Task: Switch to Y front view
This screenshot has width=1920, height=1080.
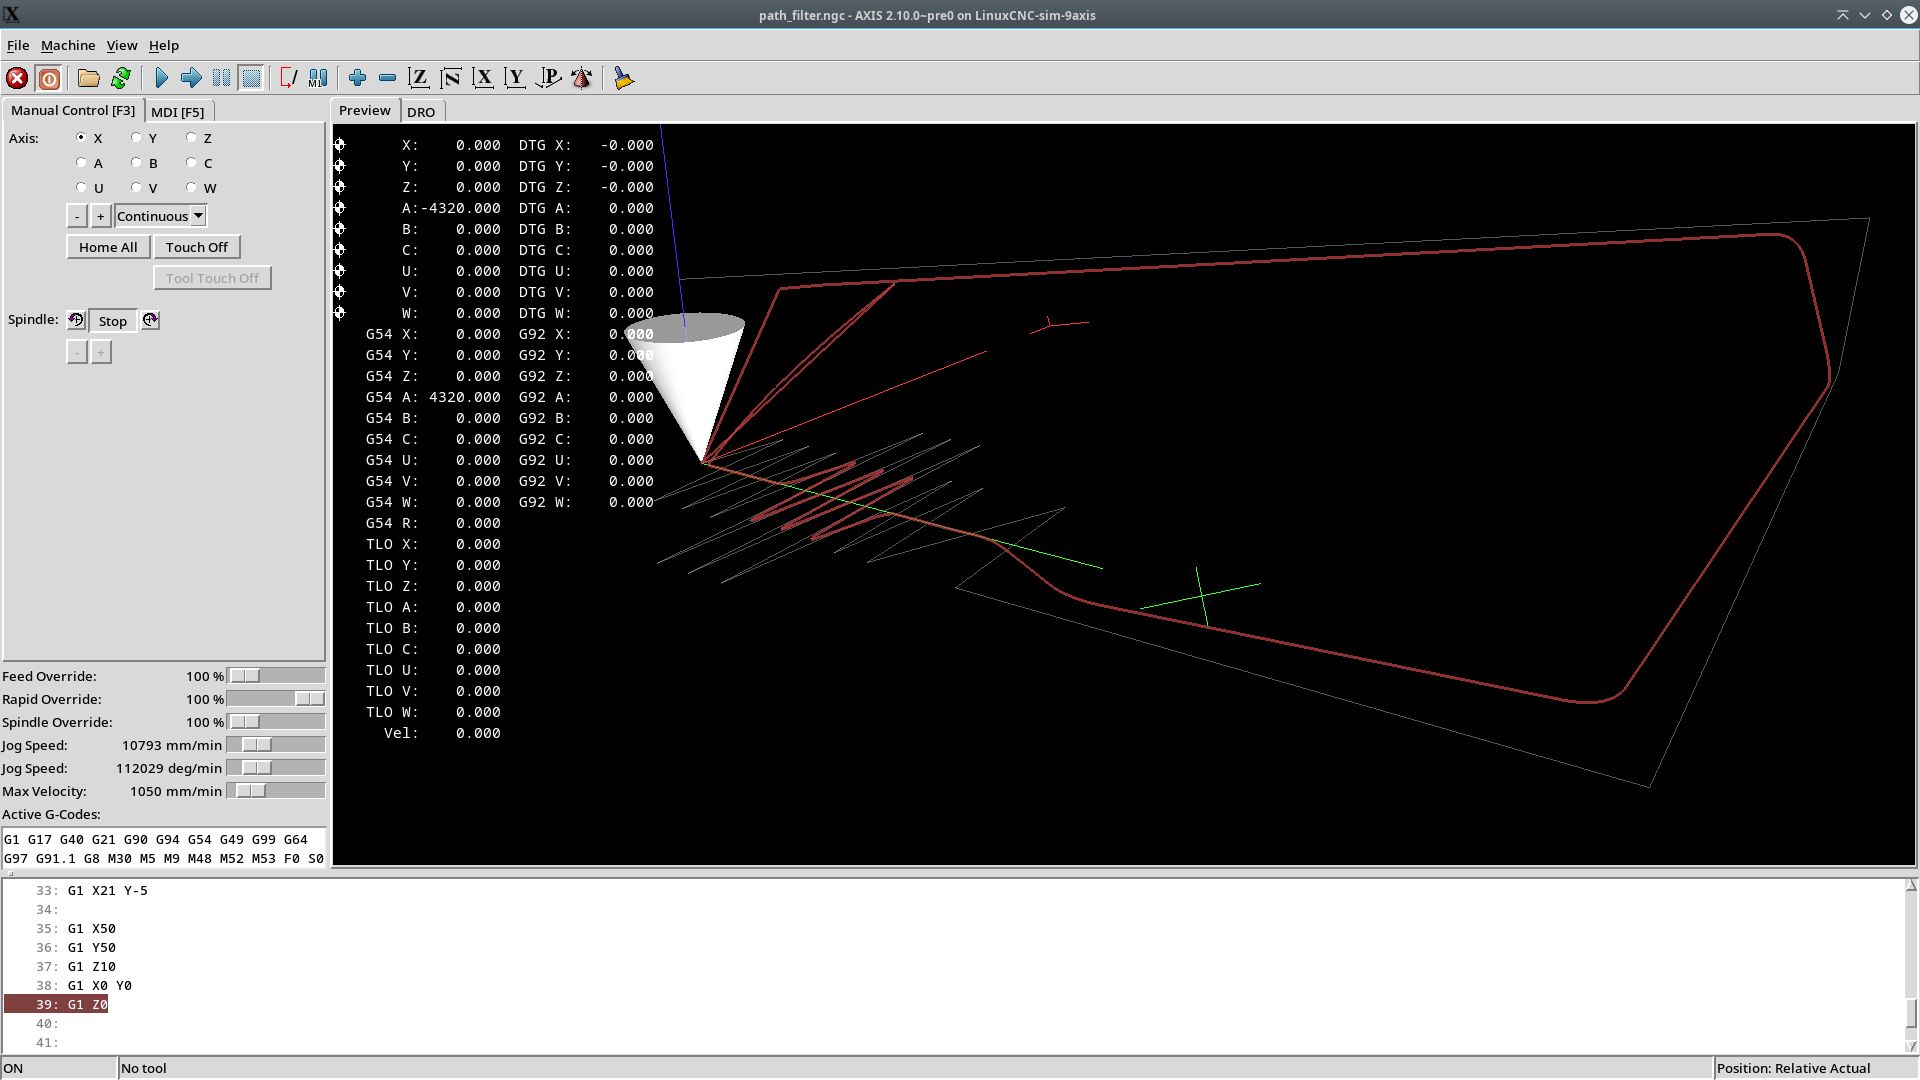Action: 515,78
